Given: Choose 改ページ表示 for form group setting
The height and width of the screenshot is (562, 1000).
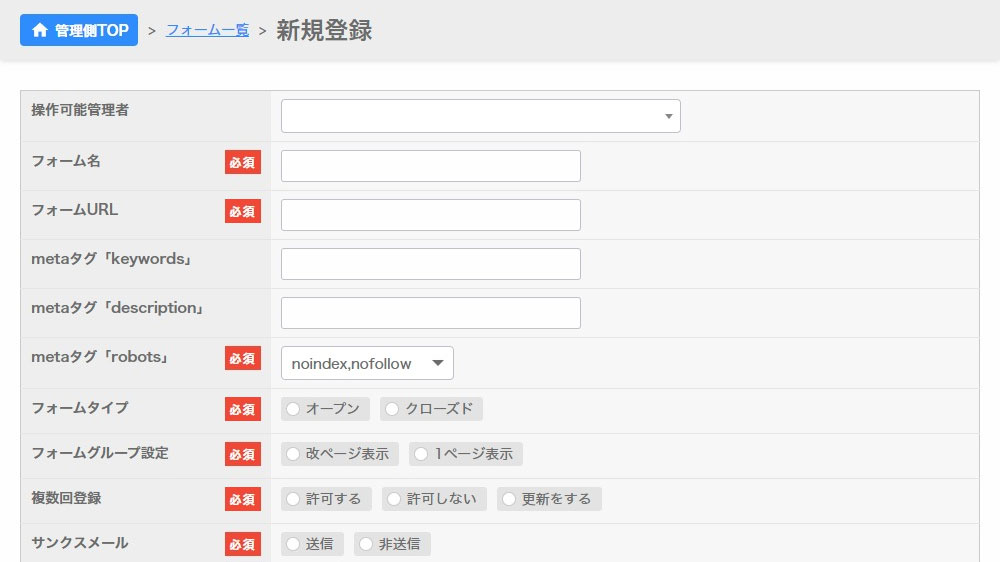Looking at the screenshot, I should 293,454.
